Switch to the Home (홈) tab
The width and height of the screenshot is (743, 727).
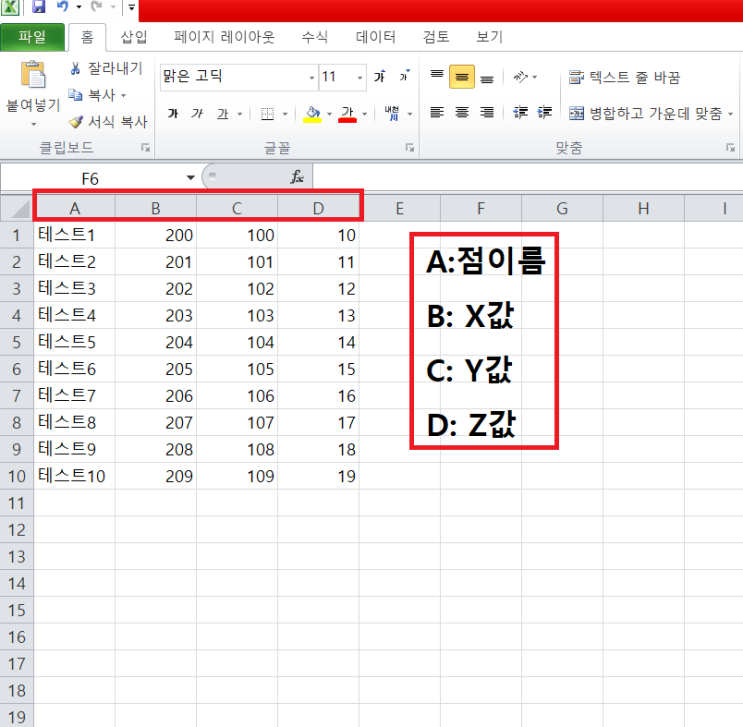tap(87, 37)
